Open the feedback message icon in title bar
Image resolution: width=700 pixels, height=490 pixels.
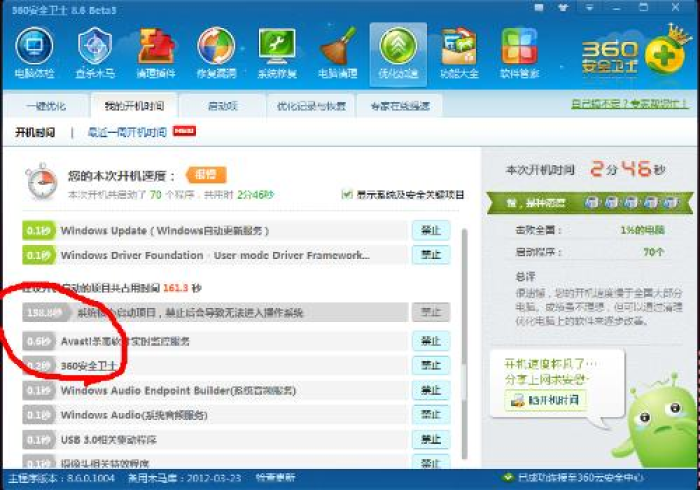(539, 8)
